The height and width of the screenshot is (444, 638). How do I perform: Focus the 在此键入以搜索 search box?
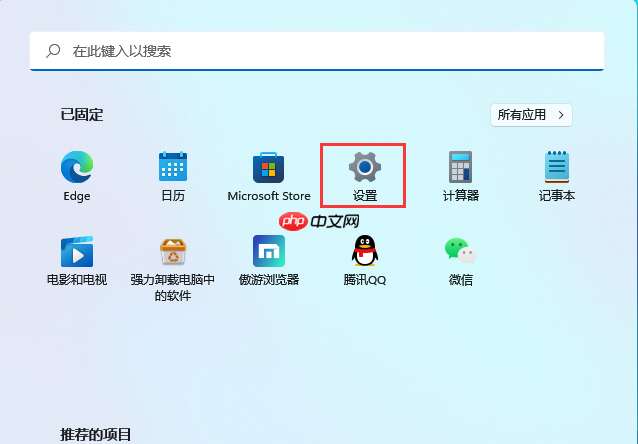pyautogui.click(x=317, y=51)
